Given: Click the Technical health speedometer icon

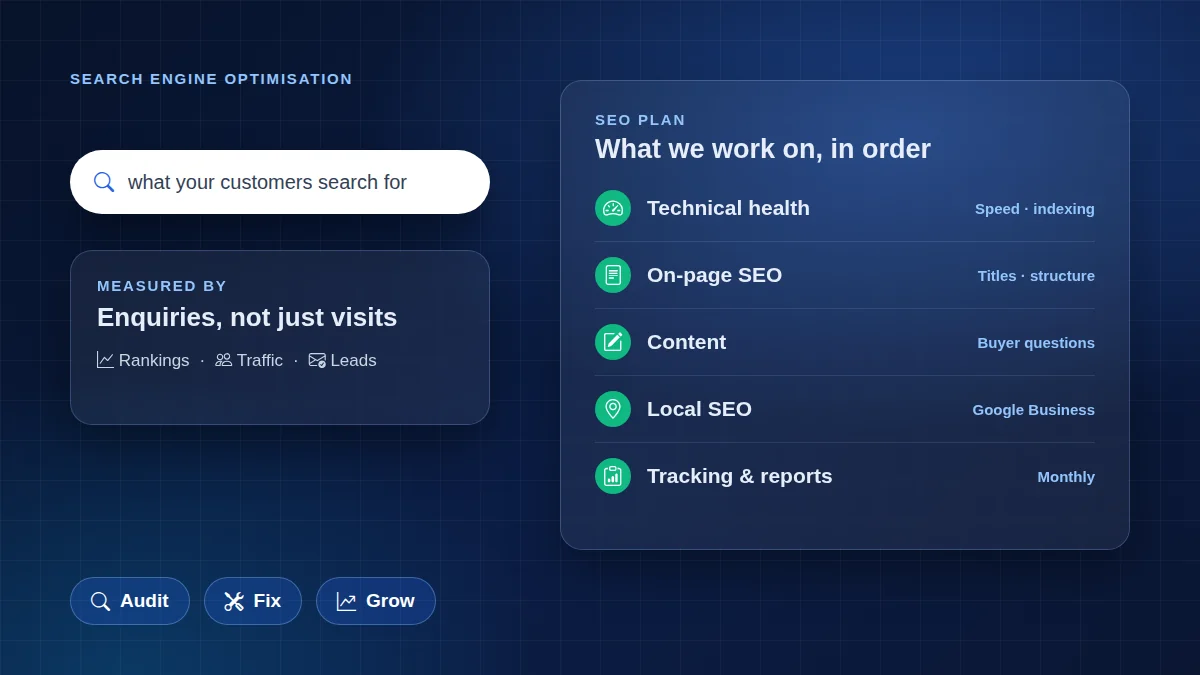Looking at the screenshot, I should coord(613,208).
